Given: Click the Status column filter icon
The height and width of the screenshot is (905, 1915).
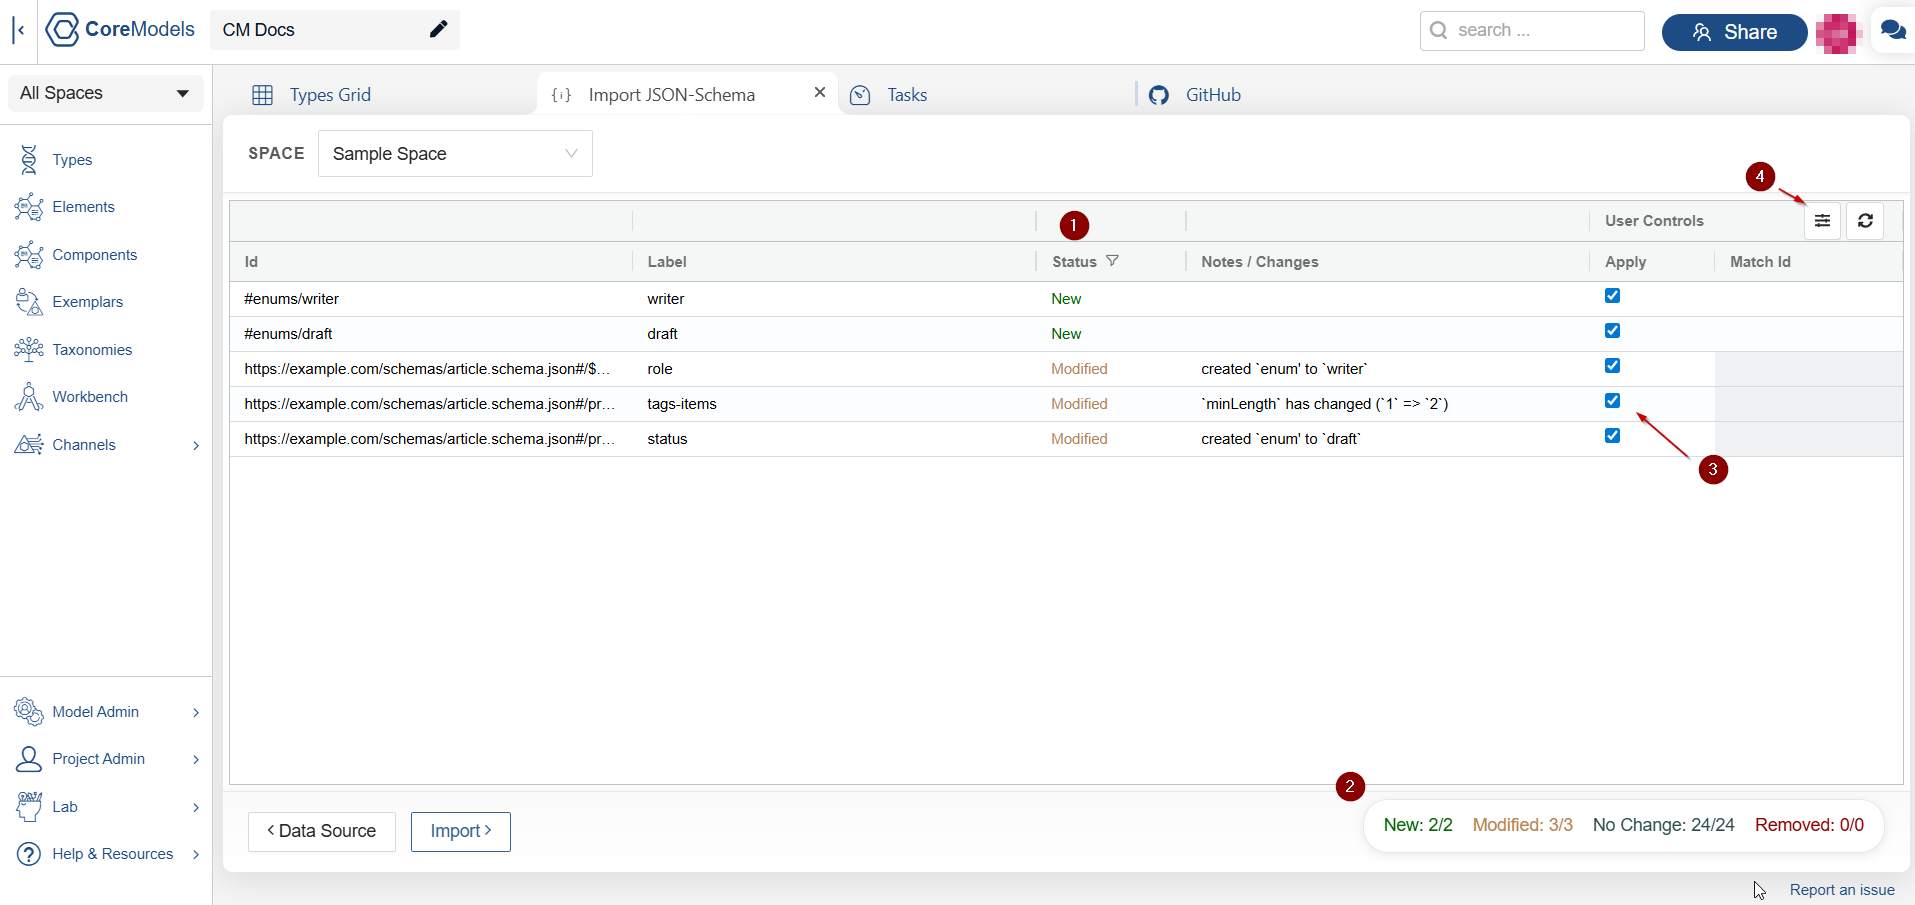Looking at the screenshot, I should [x=1112, y=261].
